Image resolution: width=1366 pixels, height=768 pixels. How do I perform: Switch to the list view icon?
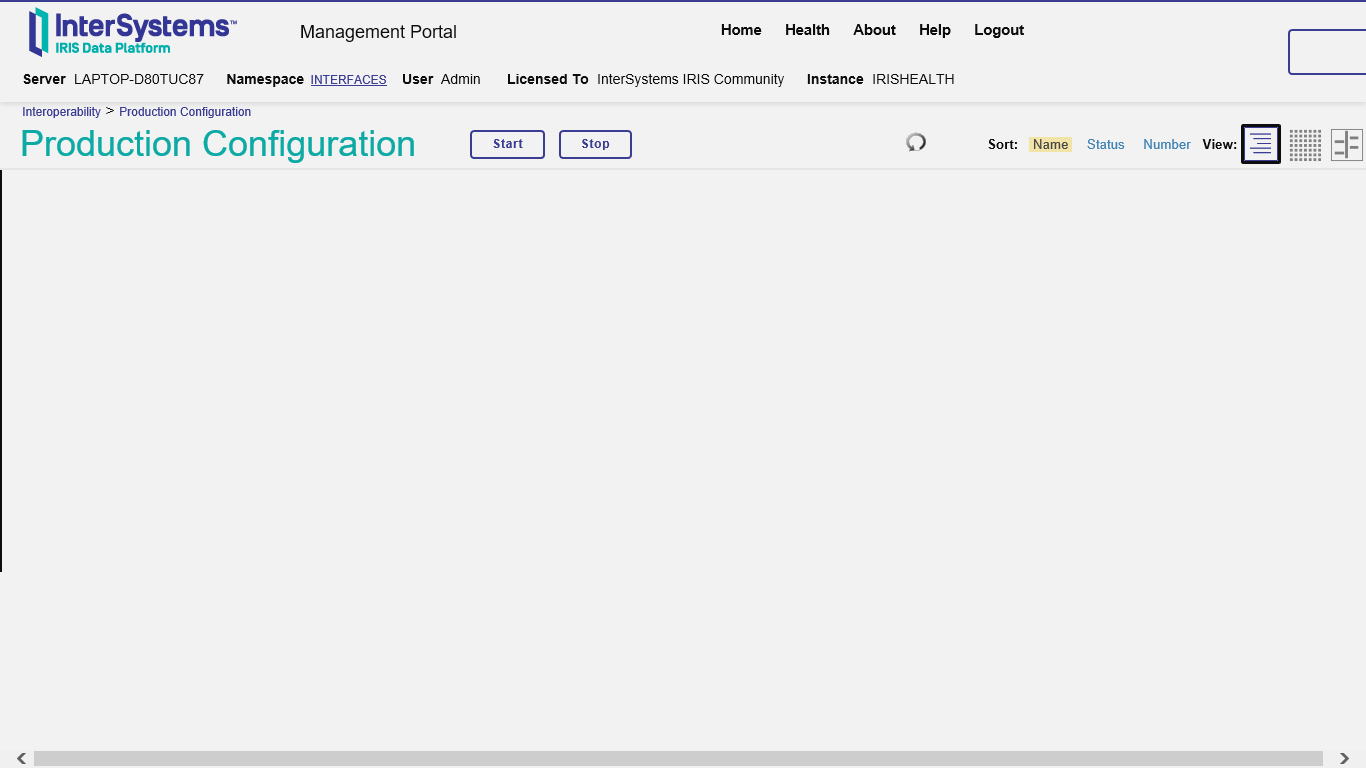point(1261,144)
